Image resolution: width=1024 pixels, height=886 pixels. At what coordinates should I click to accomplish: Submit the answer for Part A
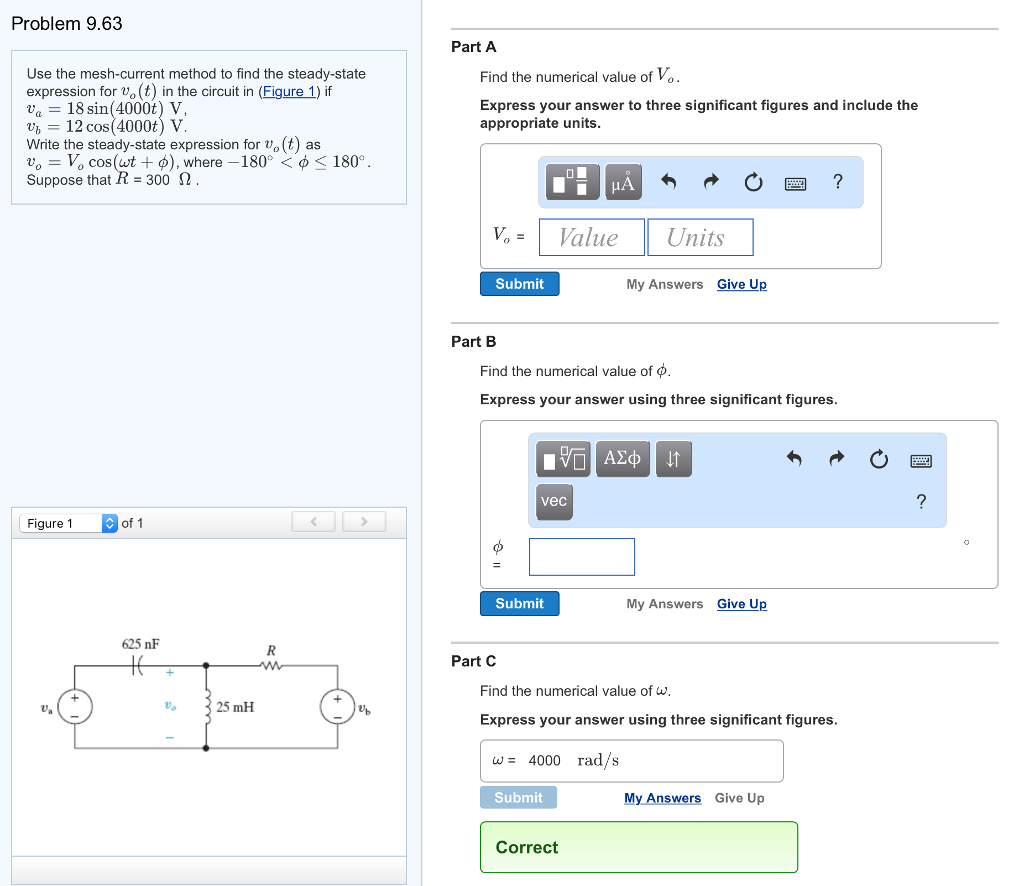click(x=519, y=283)
